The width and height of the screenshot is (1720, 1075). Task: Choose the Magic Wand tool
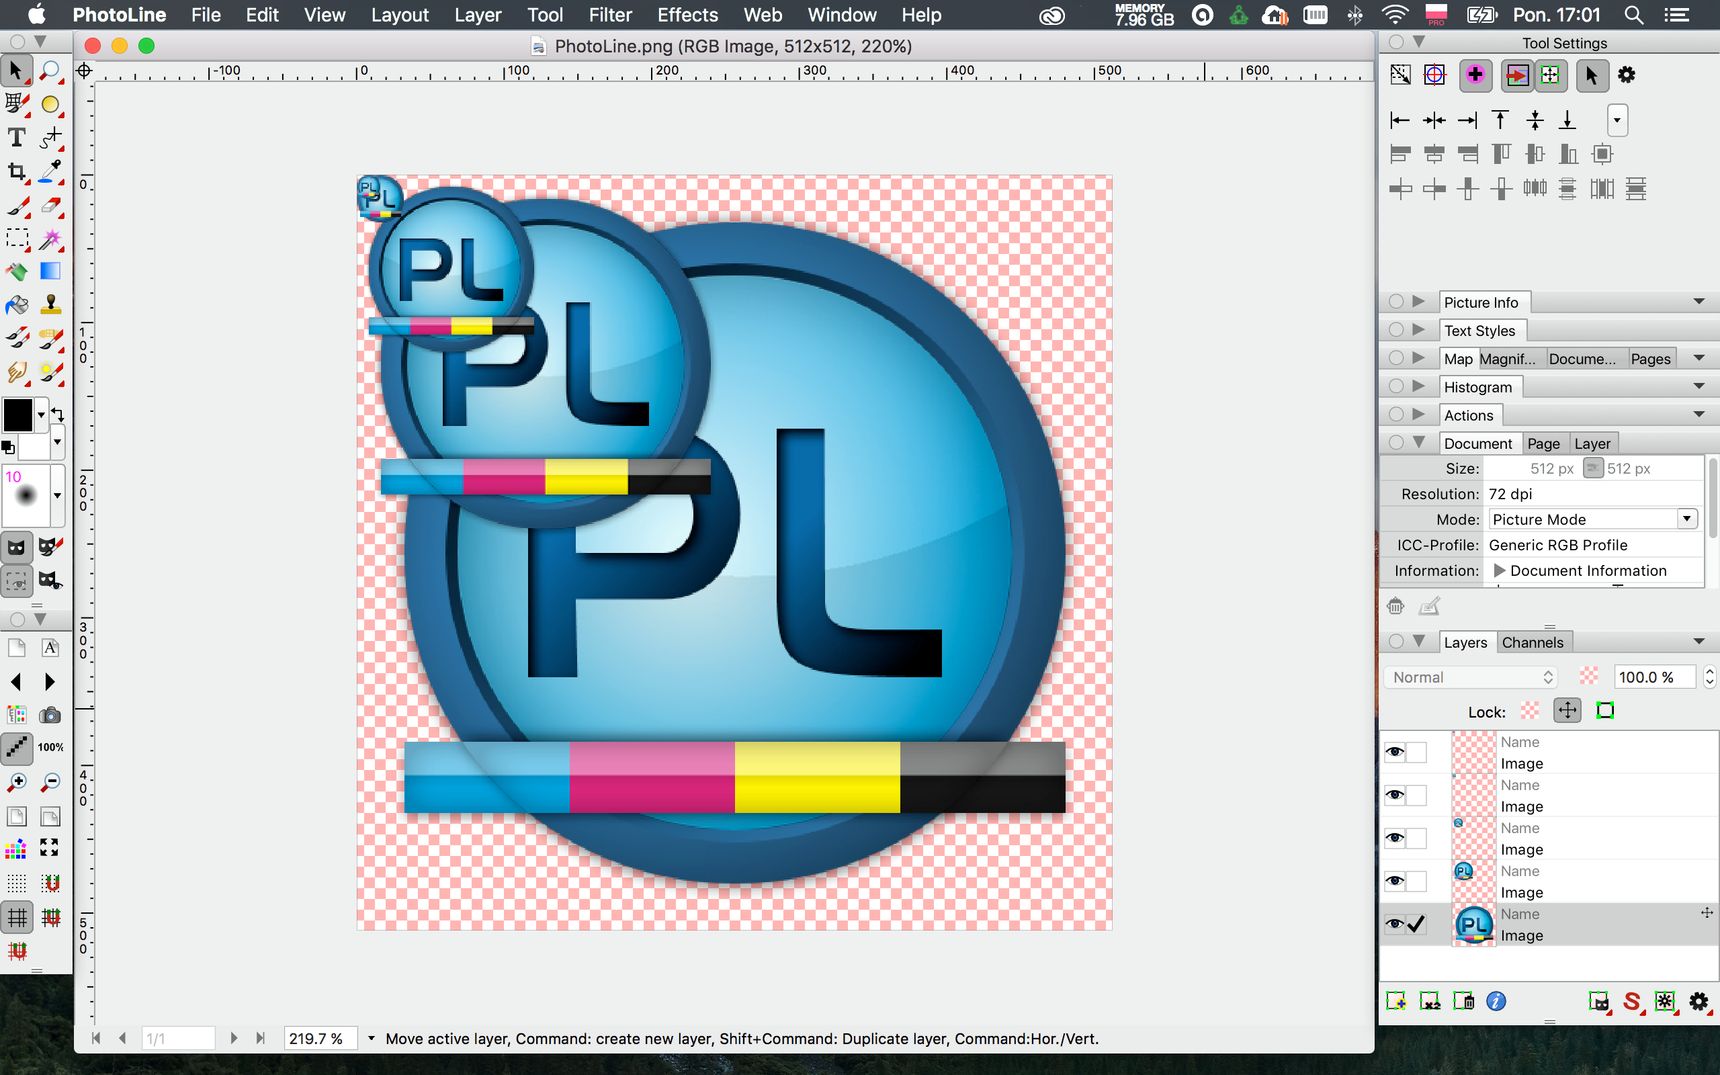pyautogui.click(x=51, y=238)
